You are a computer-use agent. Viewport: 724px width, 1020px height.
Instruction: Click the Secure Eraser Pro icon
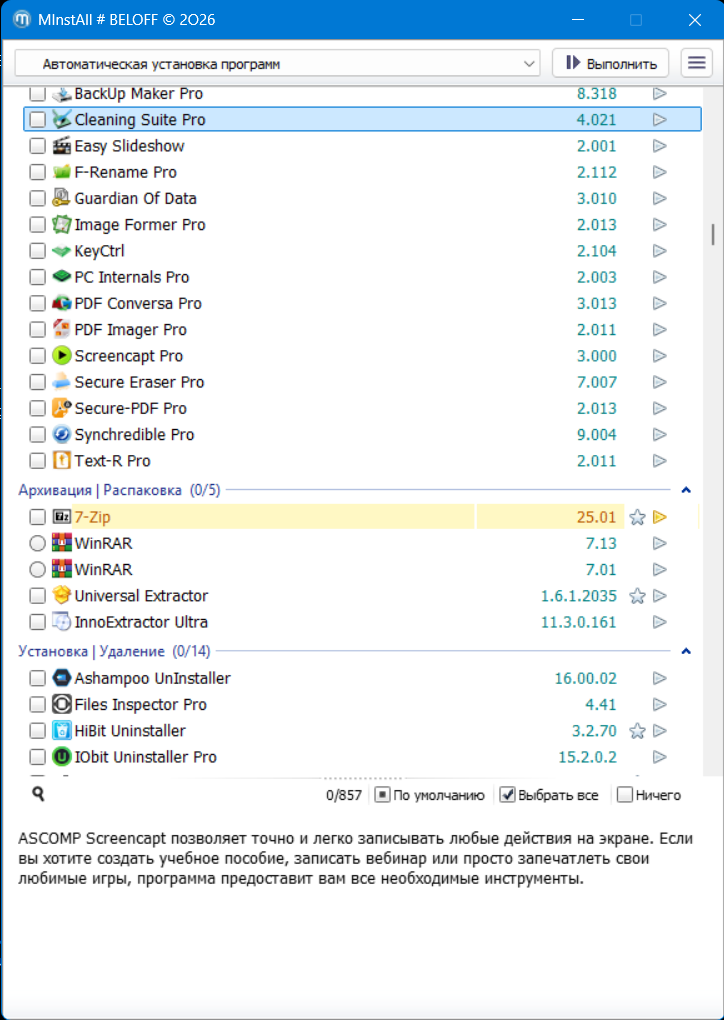tap(61, 382)
